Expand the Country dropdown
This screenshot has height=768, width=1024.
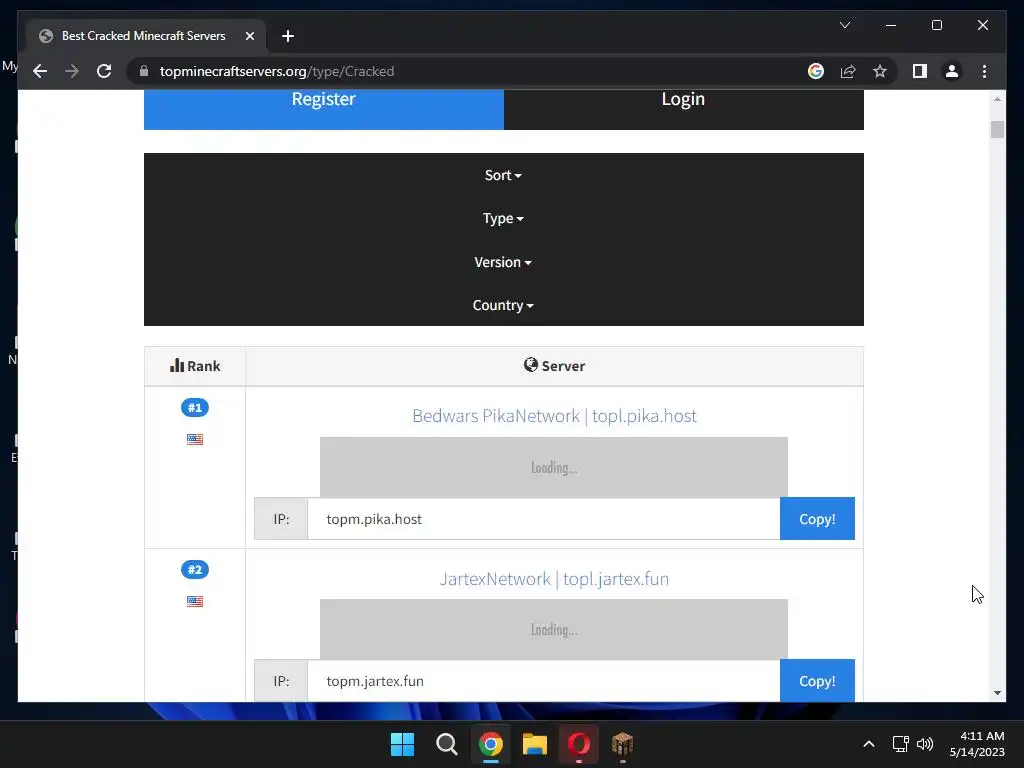coord(503,305)
